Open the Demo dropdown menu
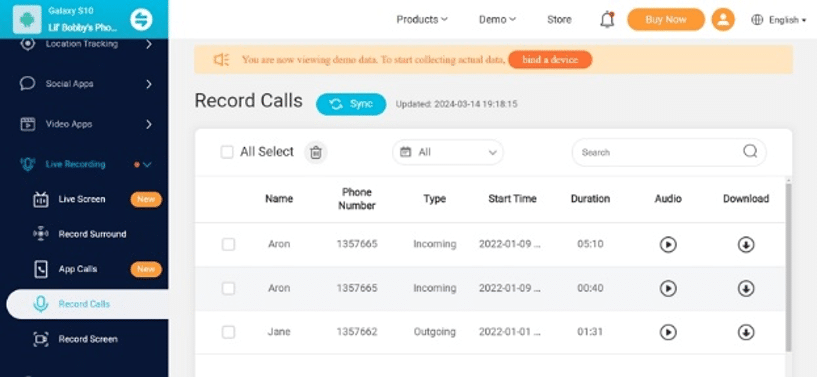 [x=497, y=20]
